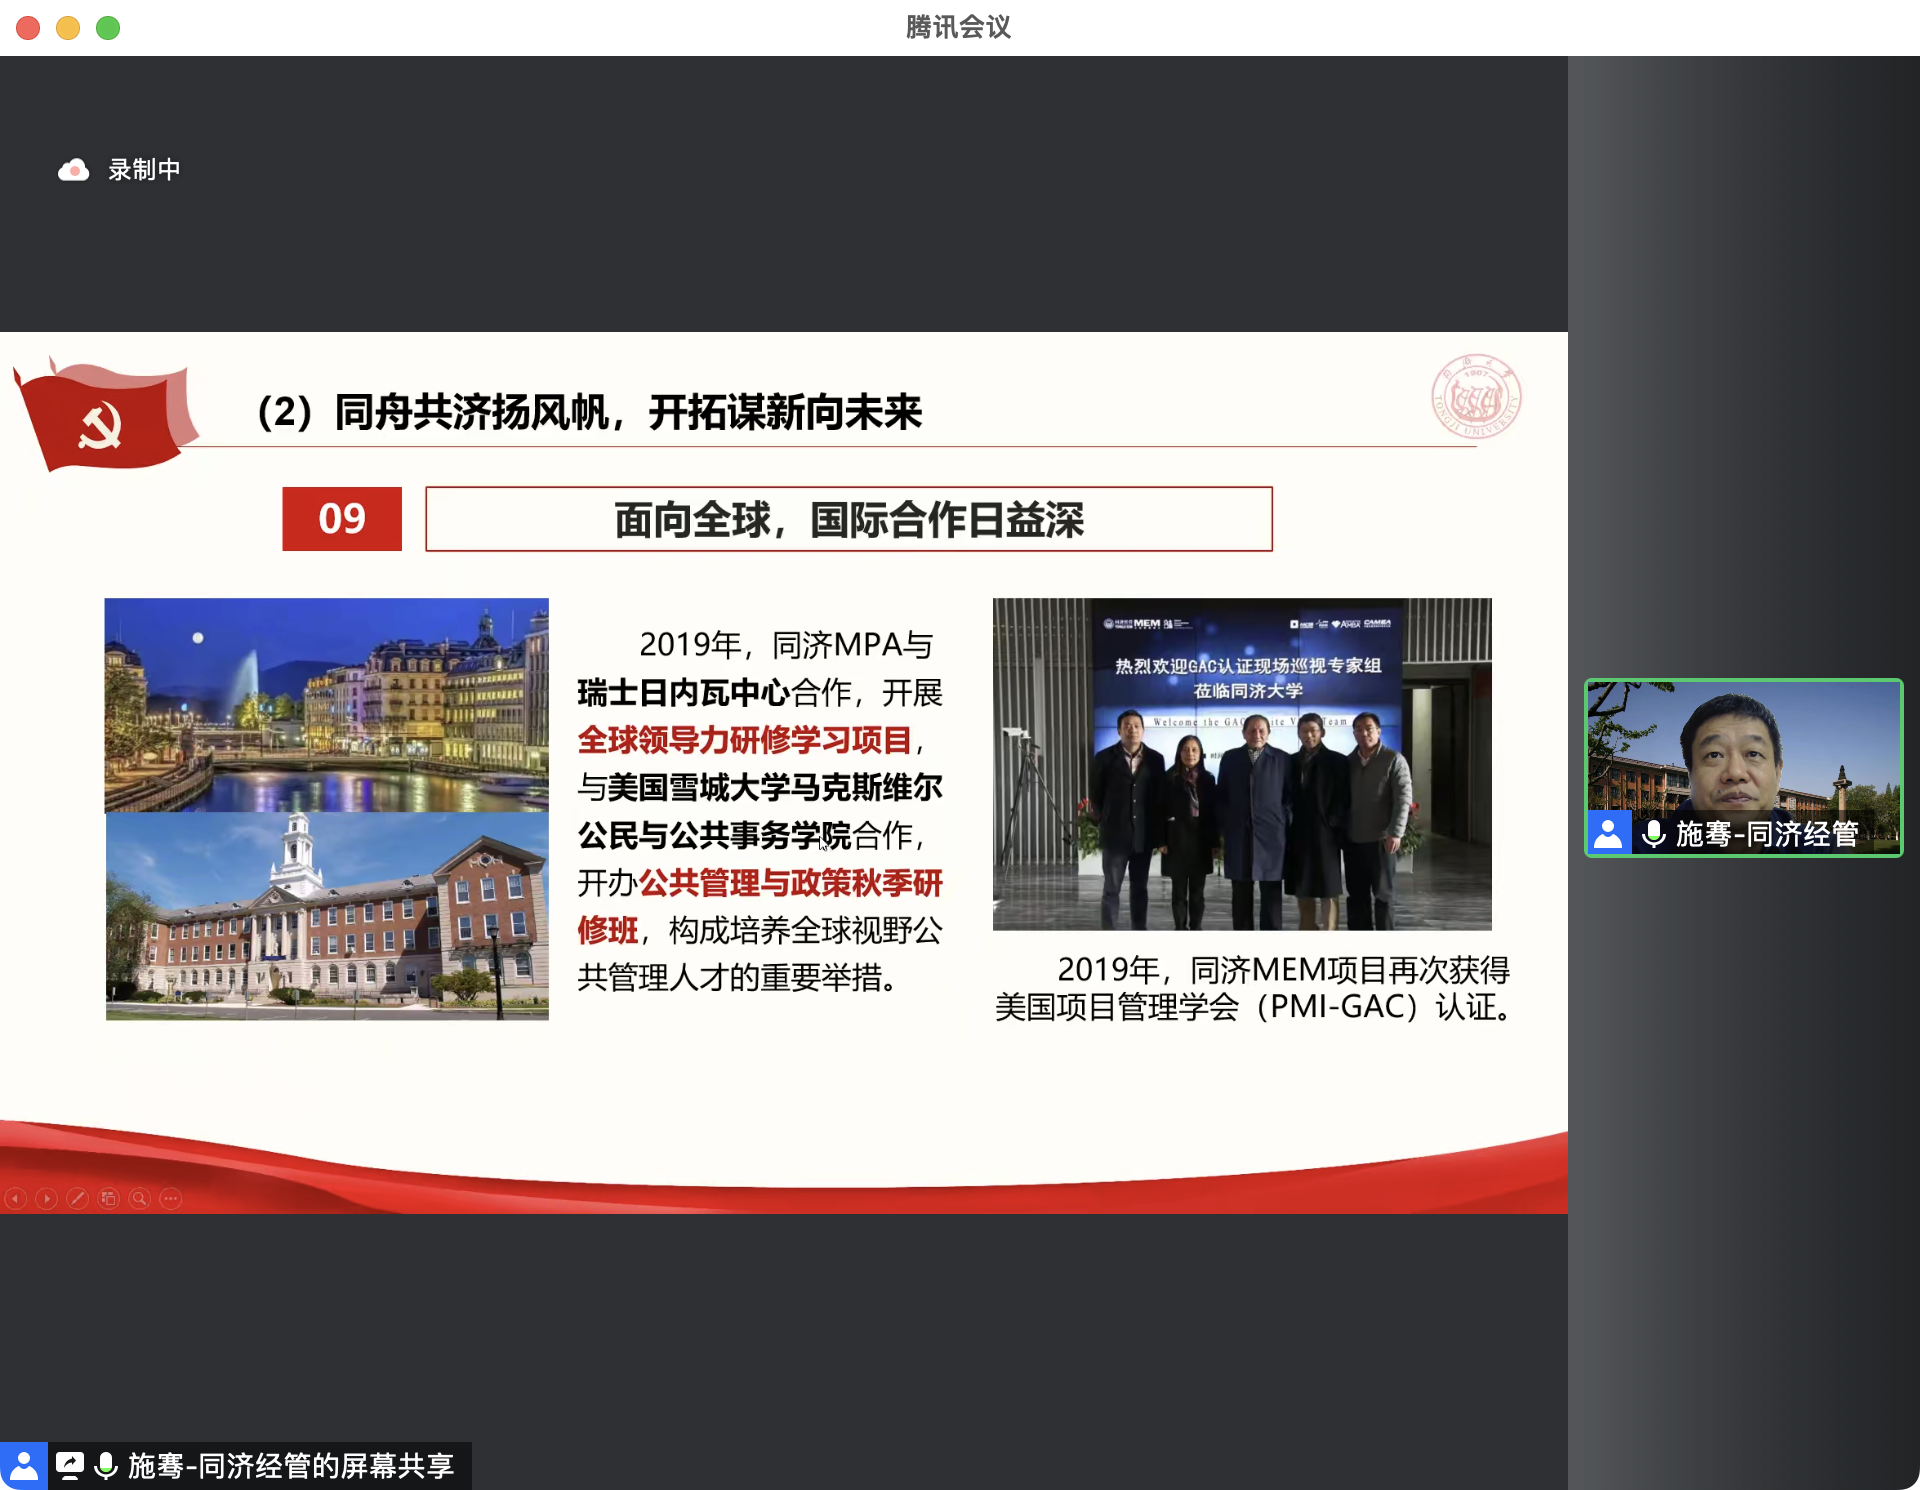Click the previous slide arrow button
Viewport: 1920px width, 1490px height.
point(15,1198)
